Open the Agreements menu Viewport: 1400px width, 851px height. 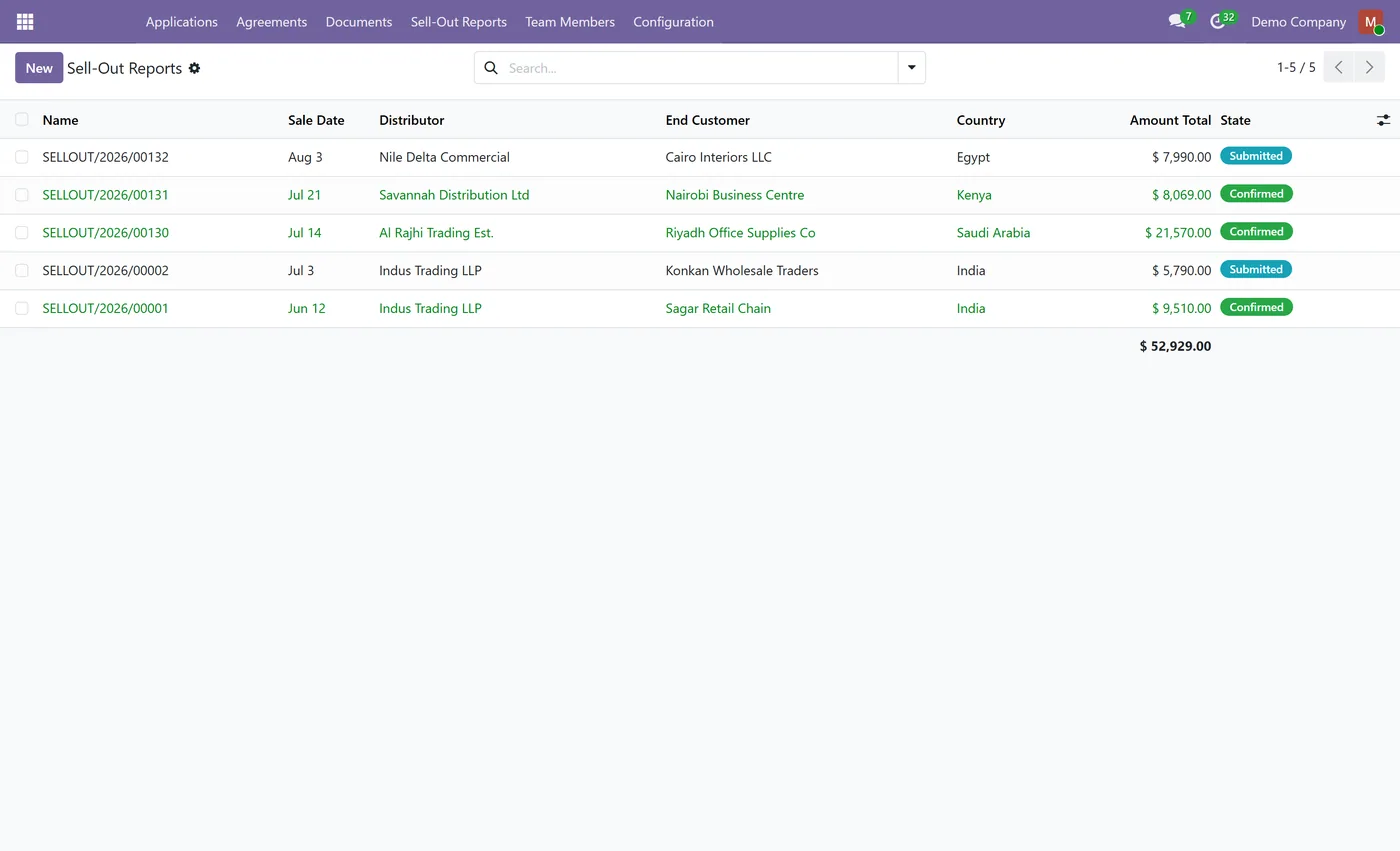pyautogui.click(x=272, y=22)
